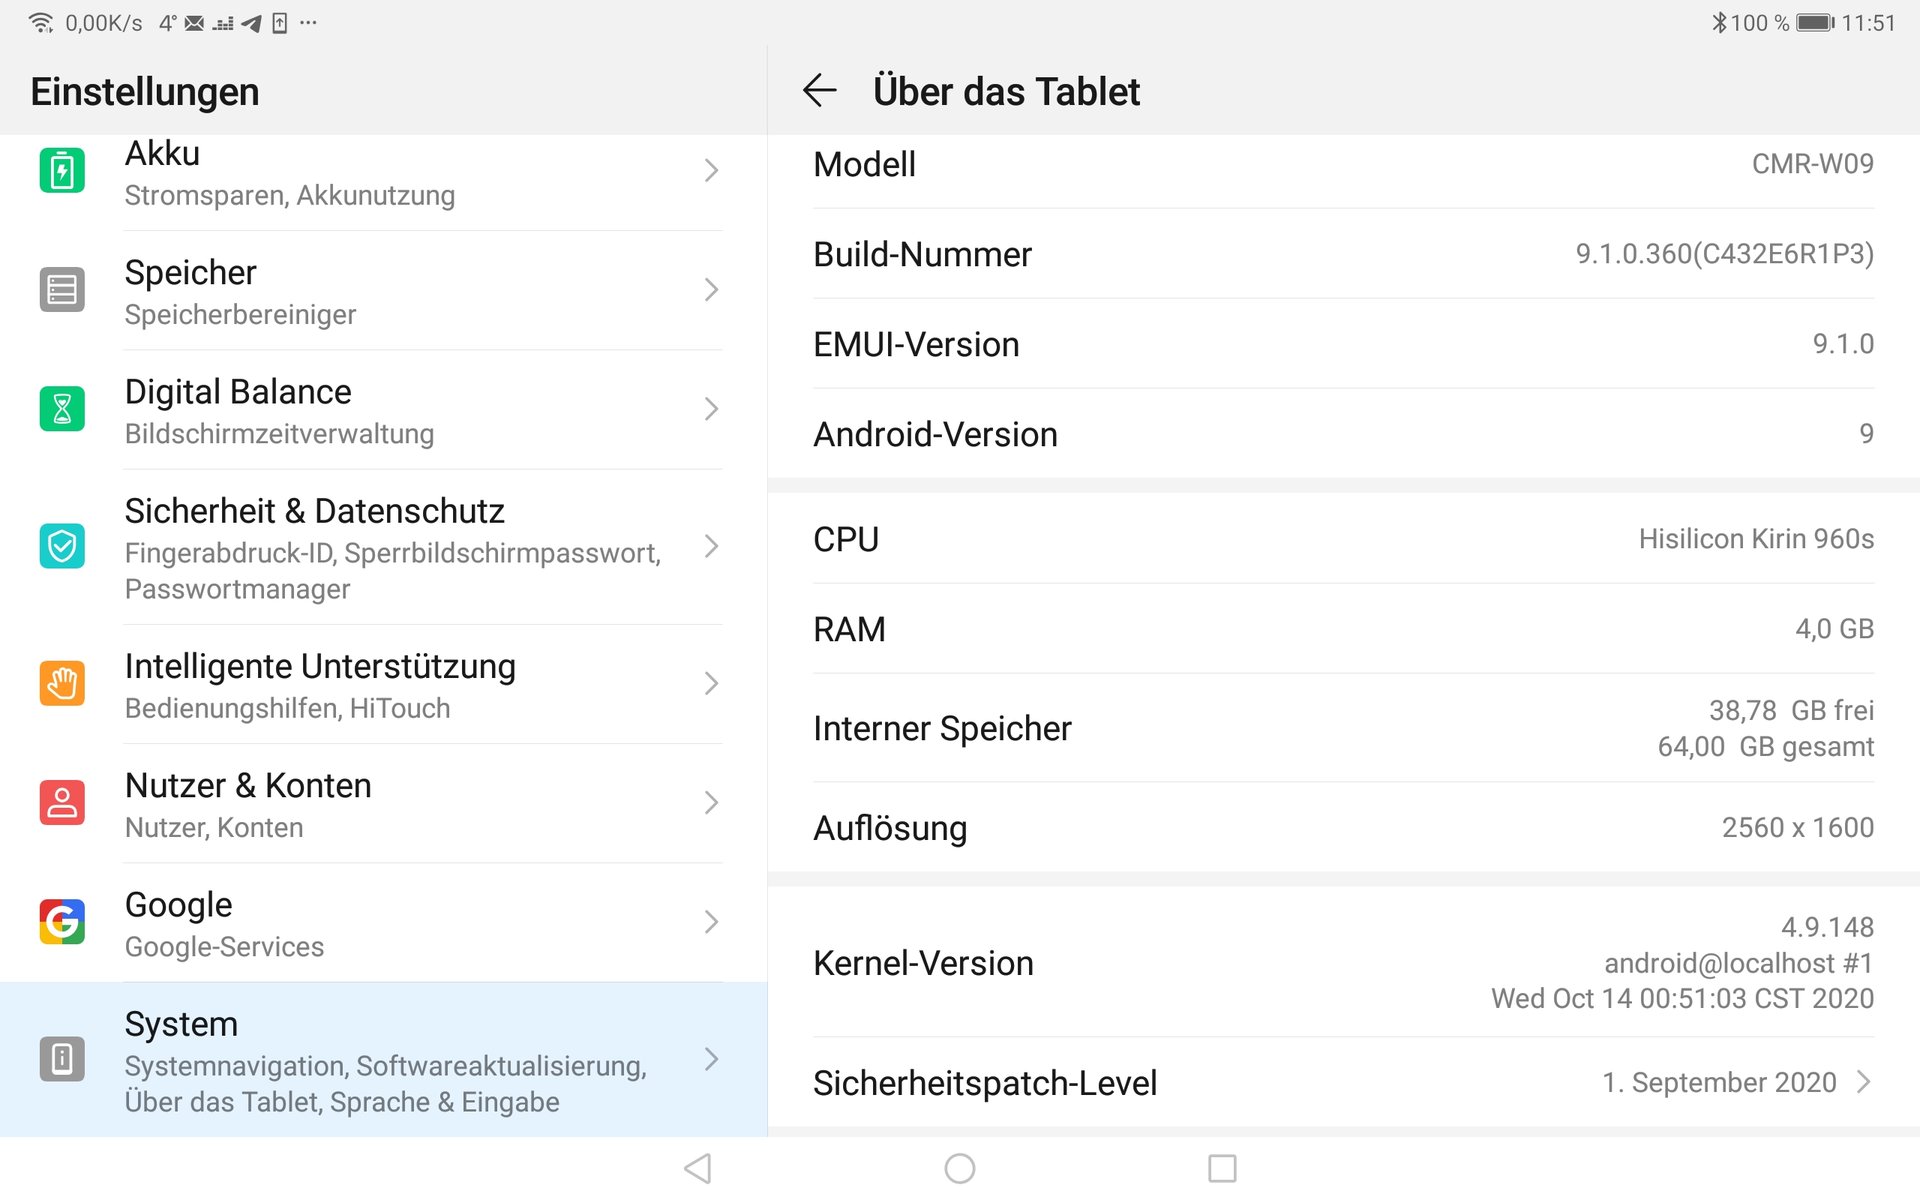1920x1200 pixels.
Task: Tap the red Nutzer & Konten person icon
Action: tap(62, 803)
